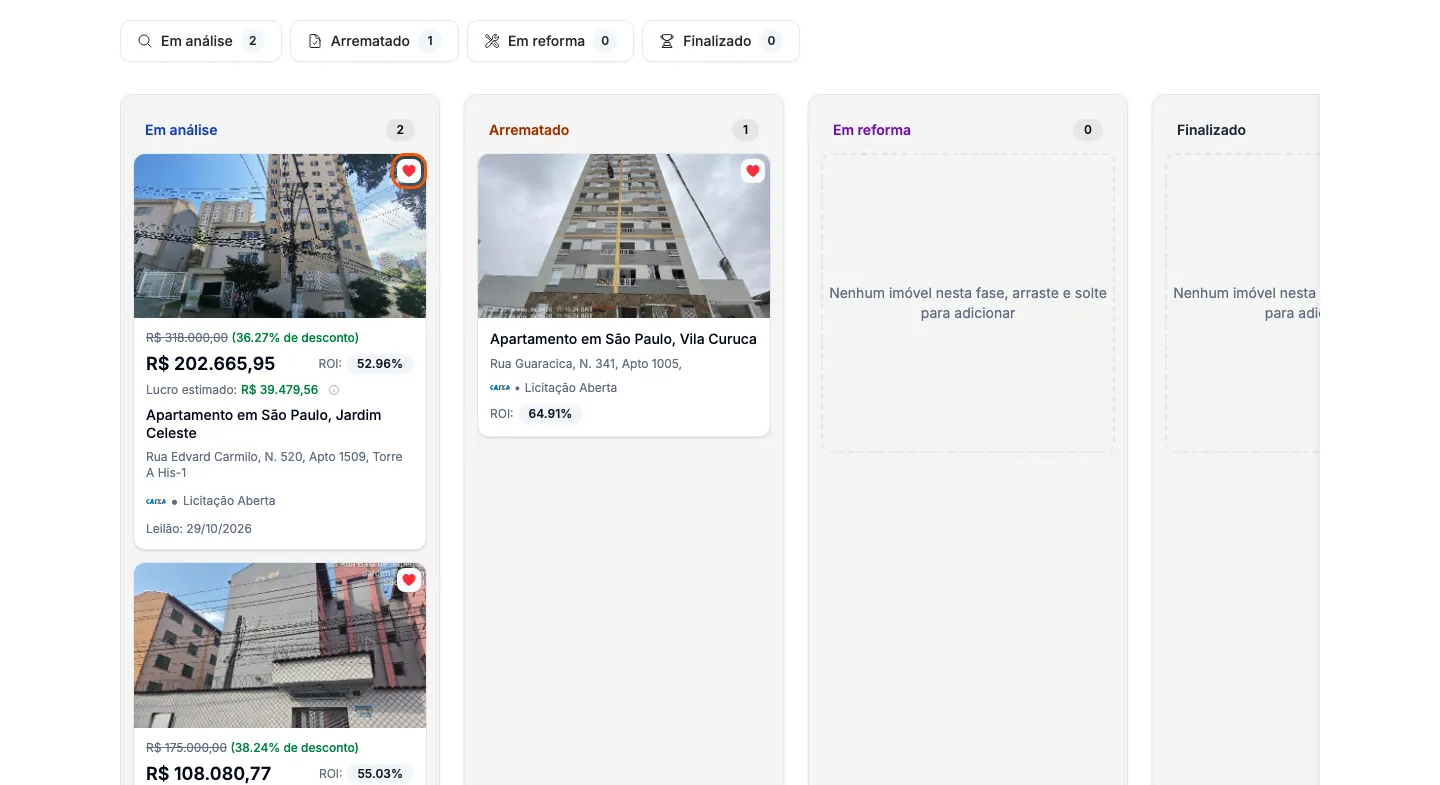Click the count badge "1" in the Arrematado column header

pyautogui.click(x=745, y=130)
